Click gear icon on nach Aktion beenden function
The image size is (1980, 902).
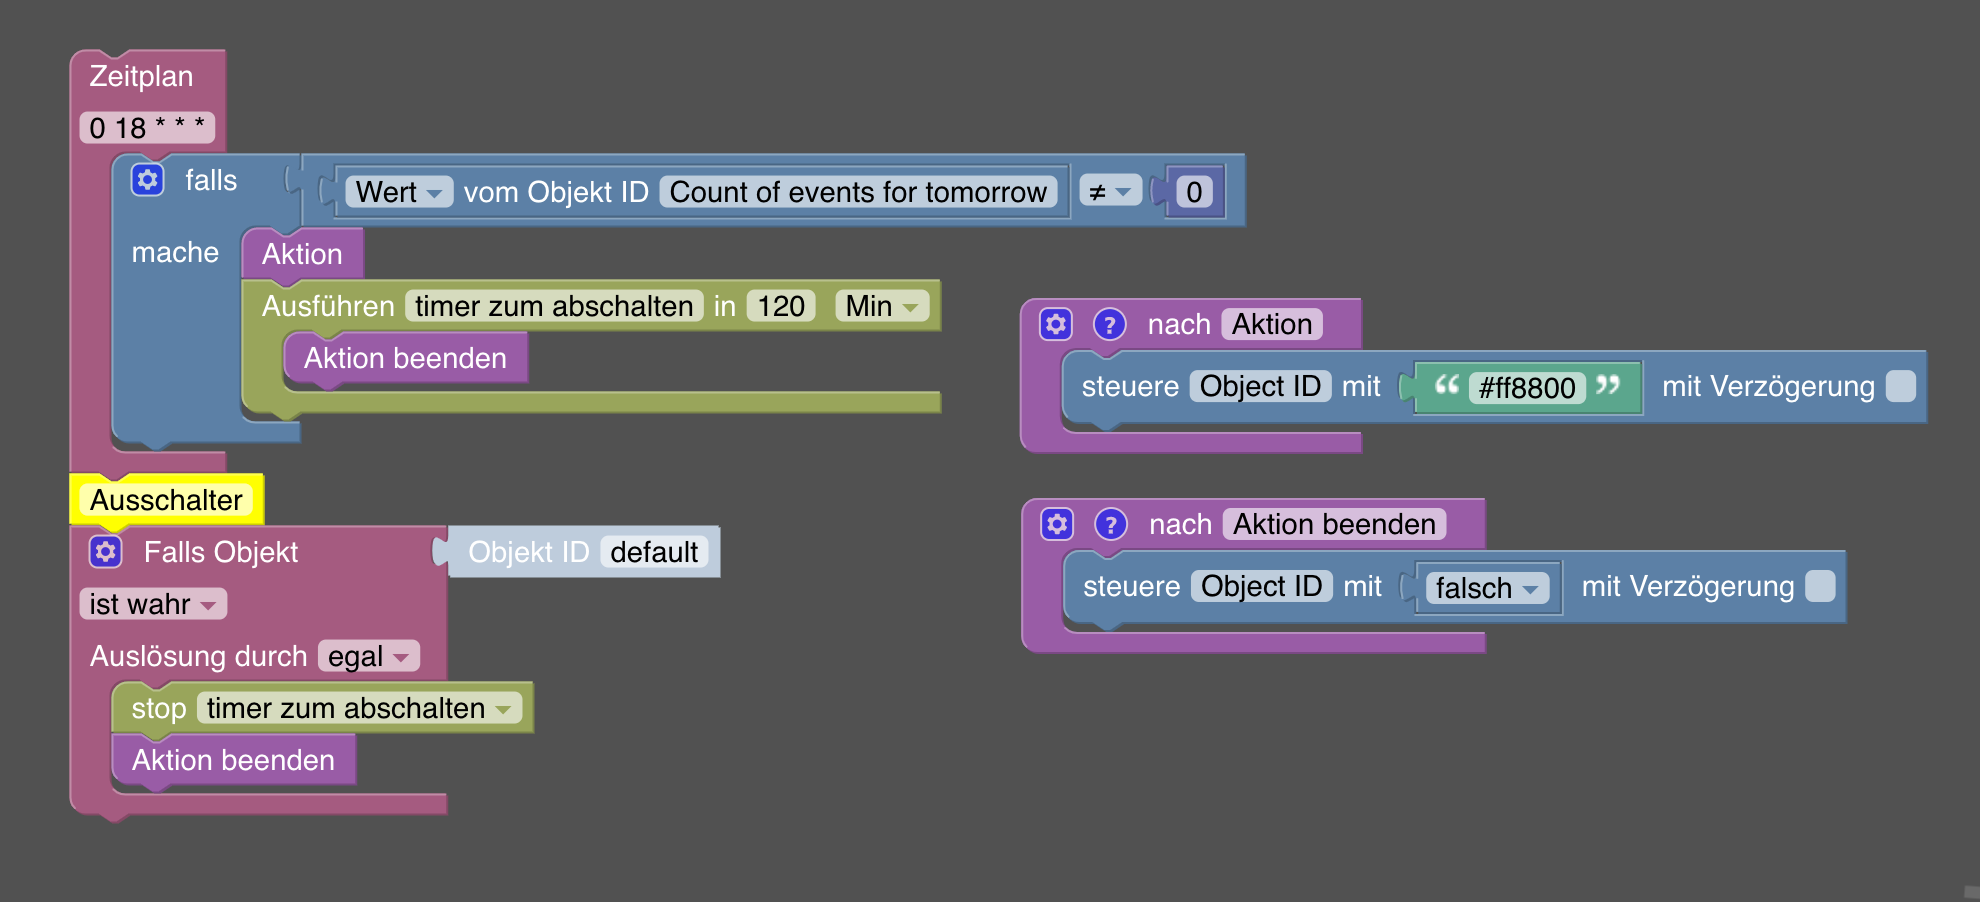[x=1057, y=524]
